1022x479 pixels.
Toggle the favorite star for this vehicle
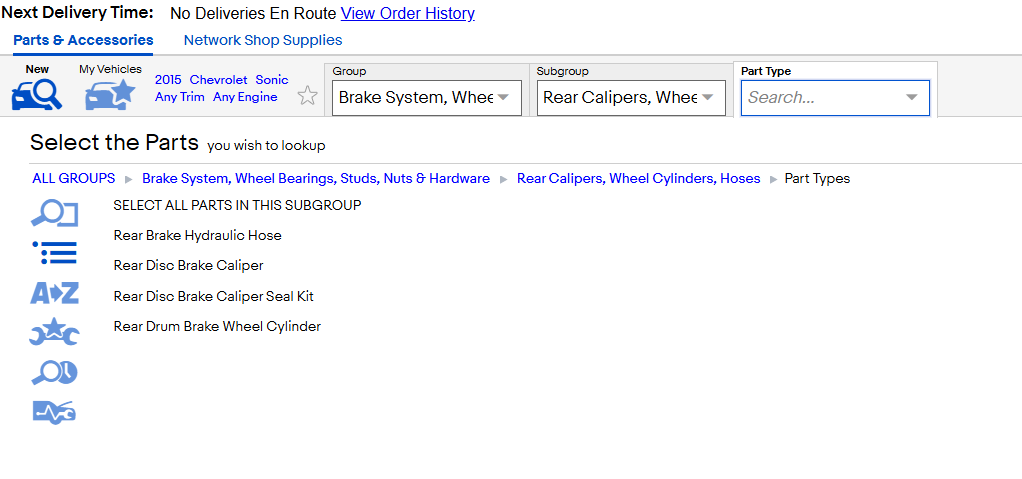308,96
